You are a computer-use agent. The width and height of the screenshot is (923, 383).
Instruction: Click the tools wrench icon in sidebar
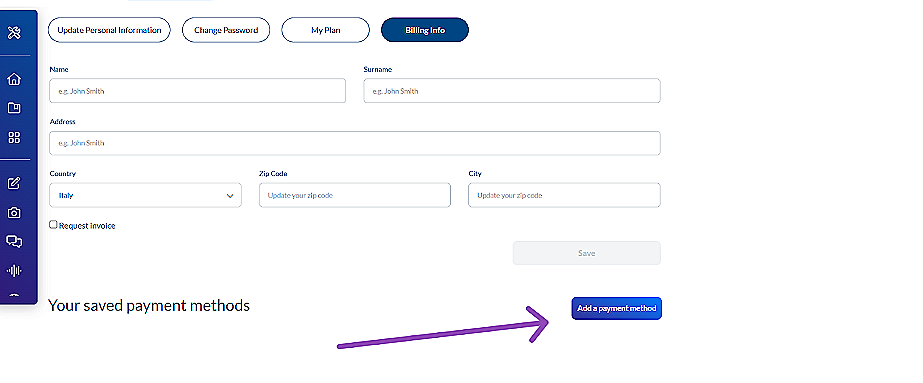(14, 32)
